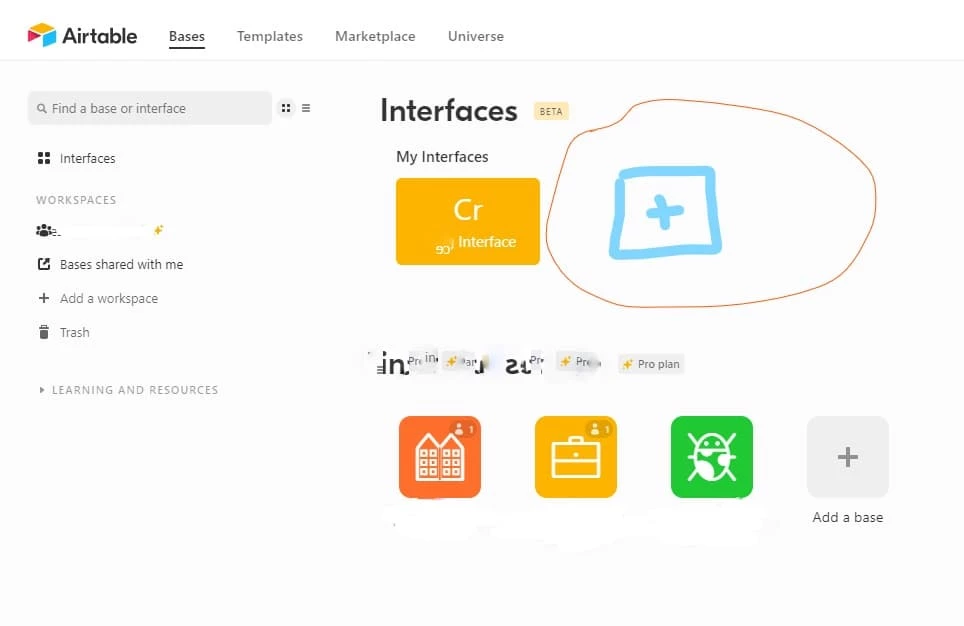
Task: Open the green bug base
Action: [x=712, y=457]
